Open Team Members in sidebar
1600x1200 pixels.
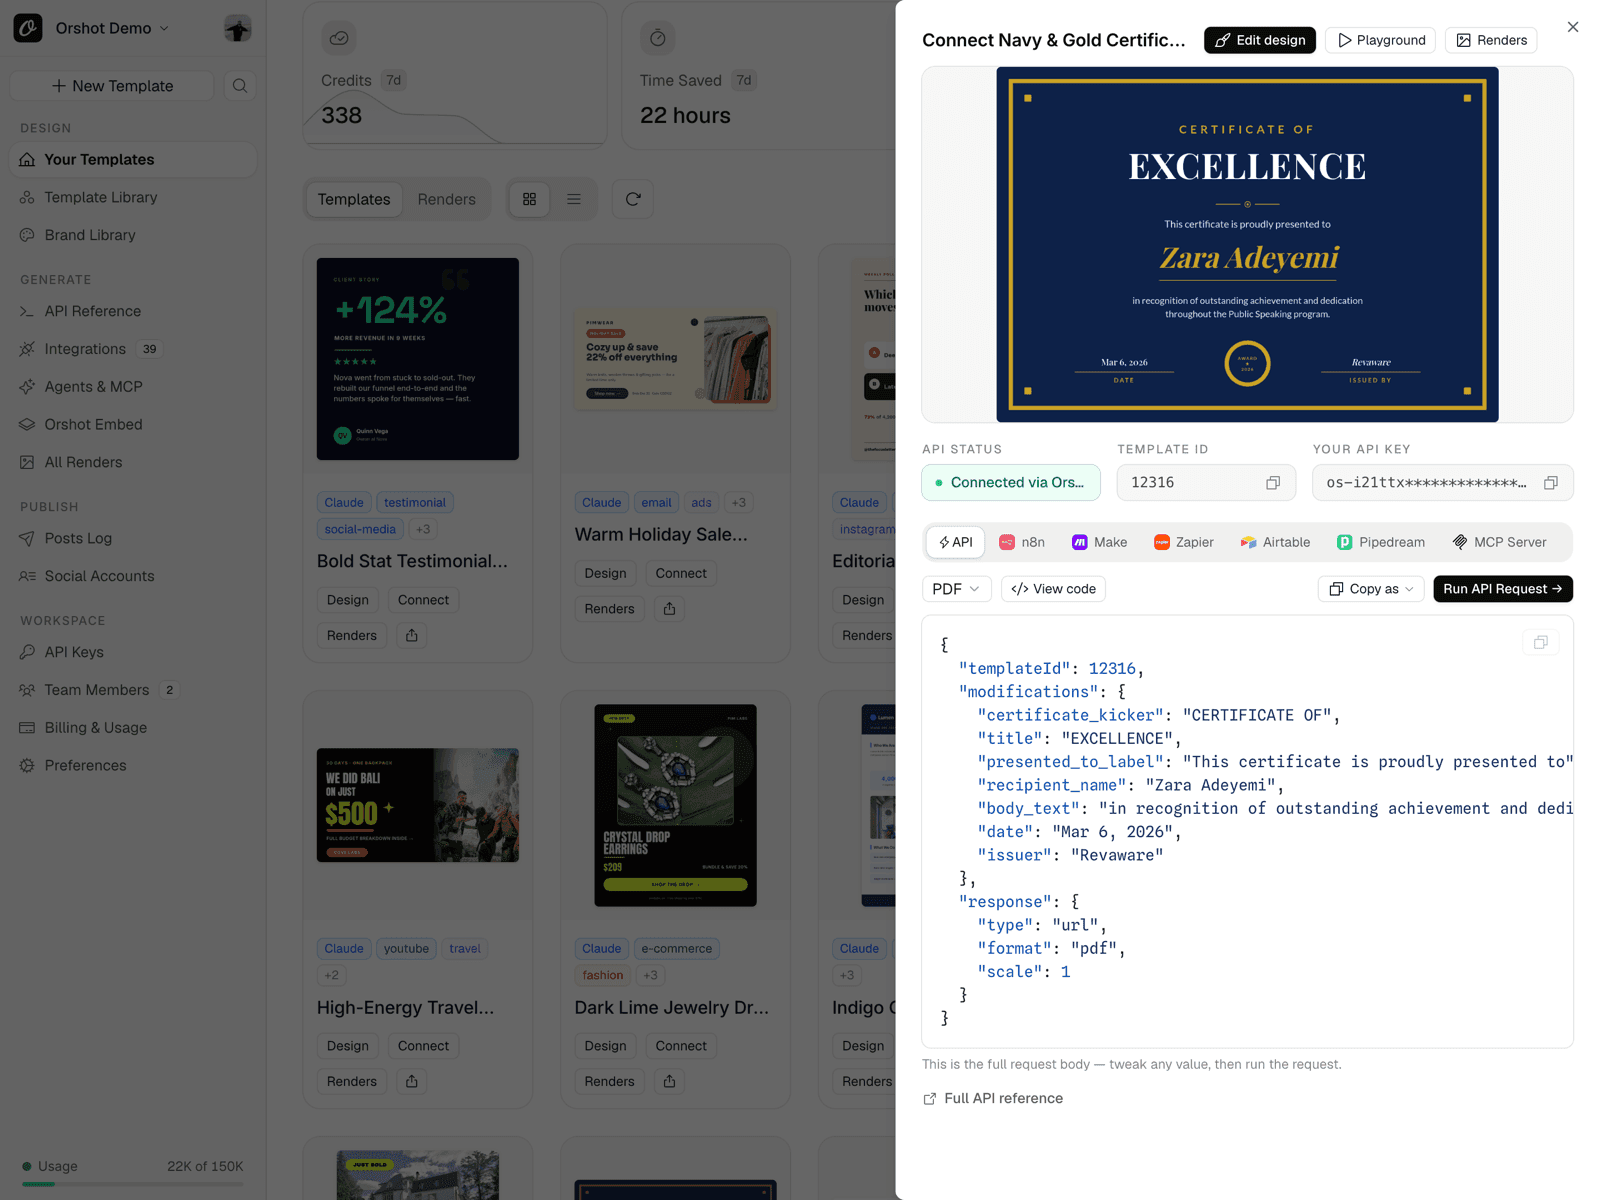133,690
